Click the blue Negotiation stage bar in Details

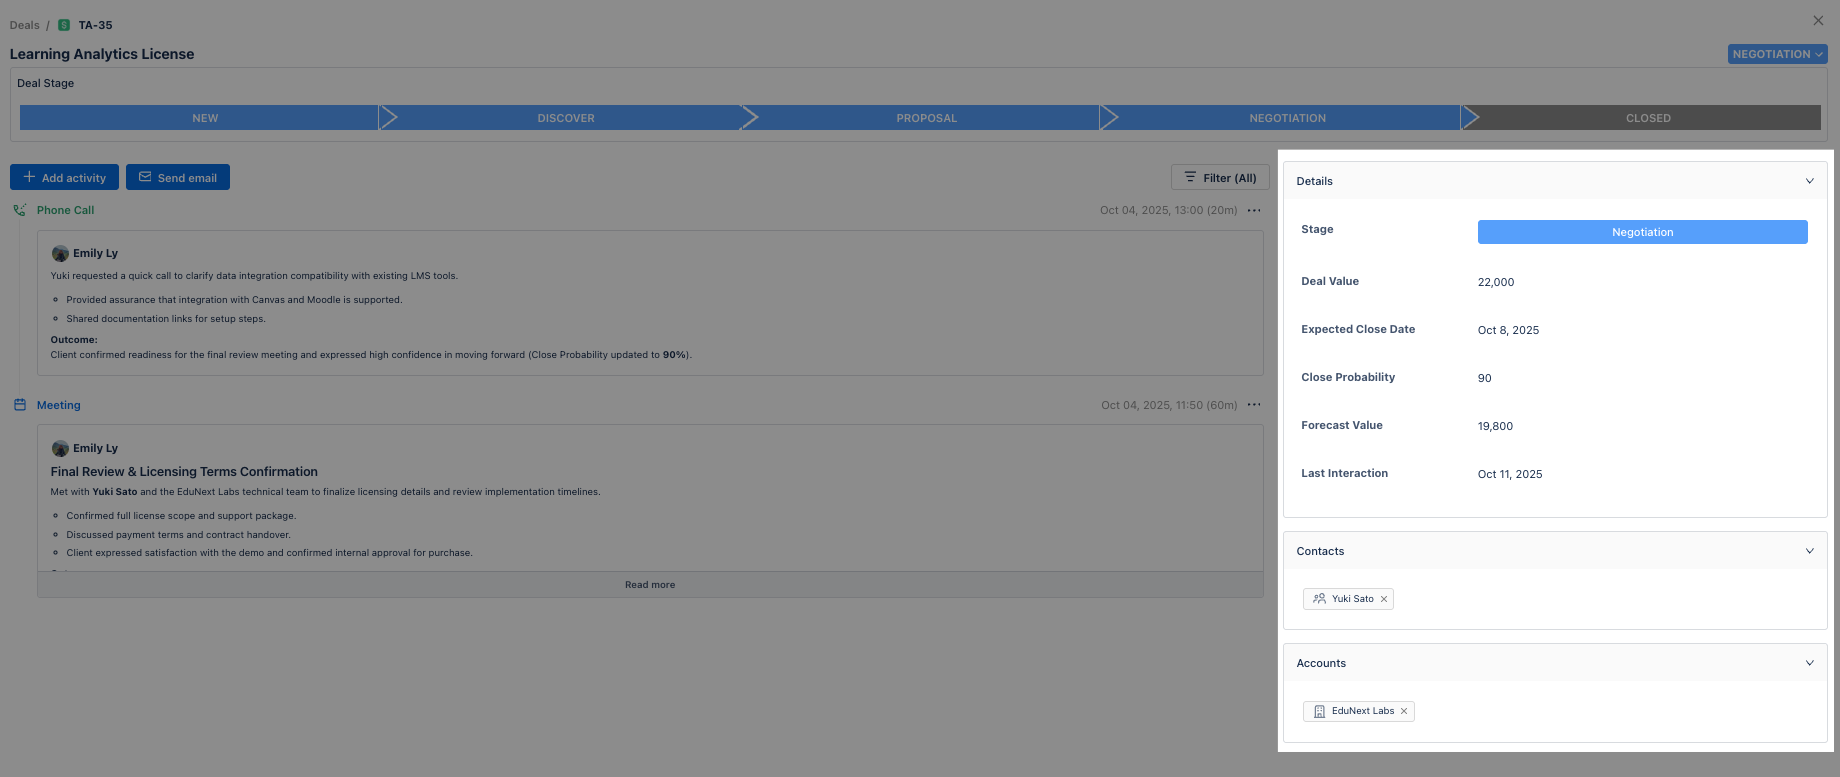click(1642, 232)
